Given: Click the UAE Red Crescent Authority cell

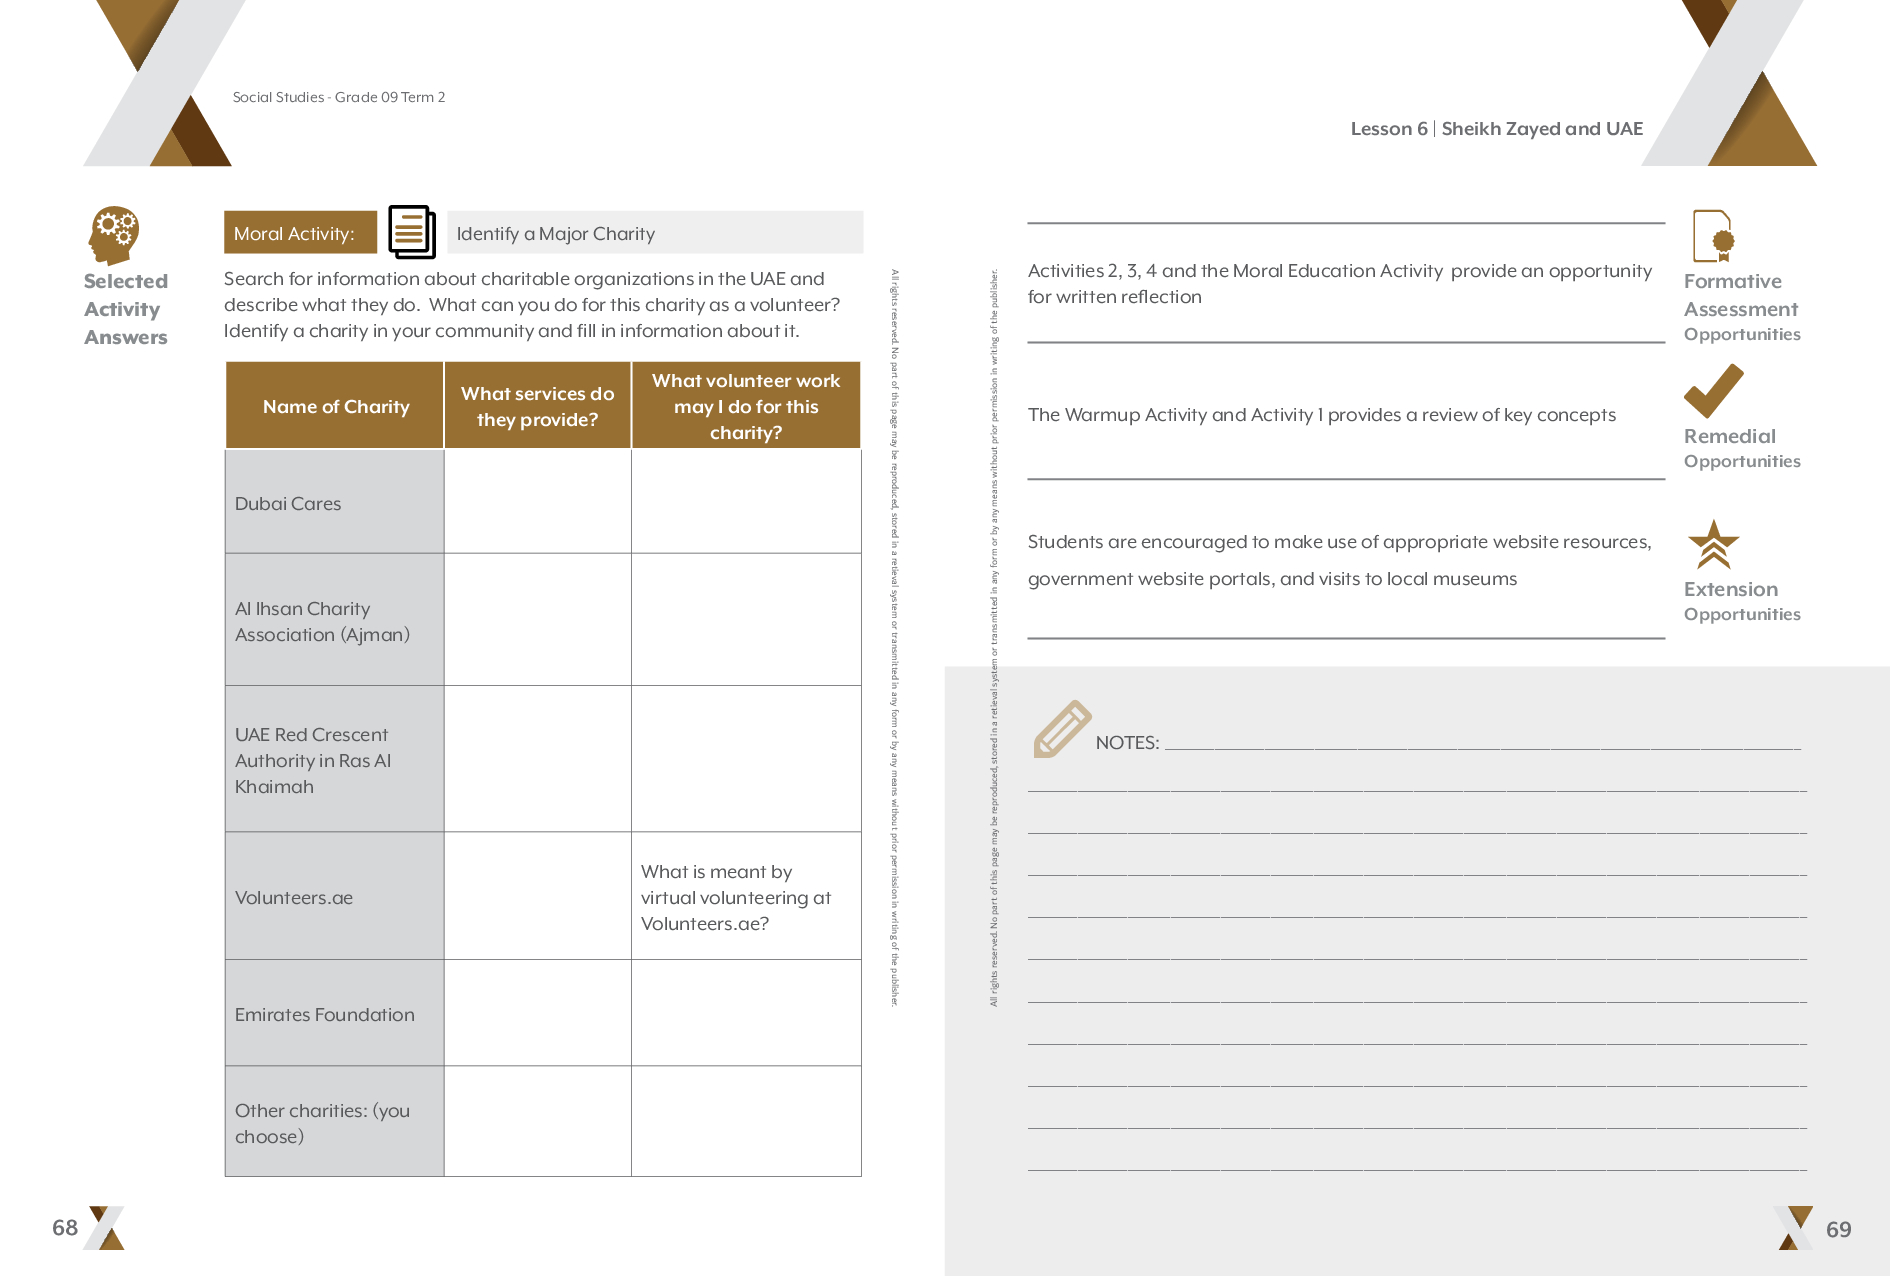Looking at the screenshot, I should (x=334, y=760).
